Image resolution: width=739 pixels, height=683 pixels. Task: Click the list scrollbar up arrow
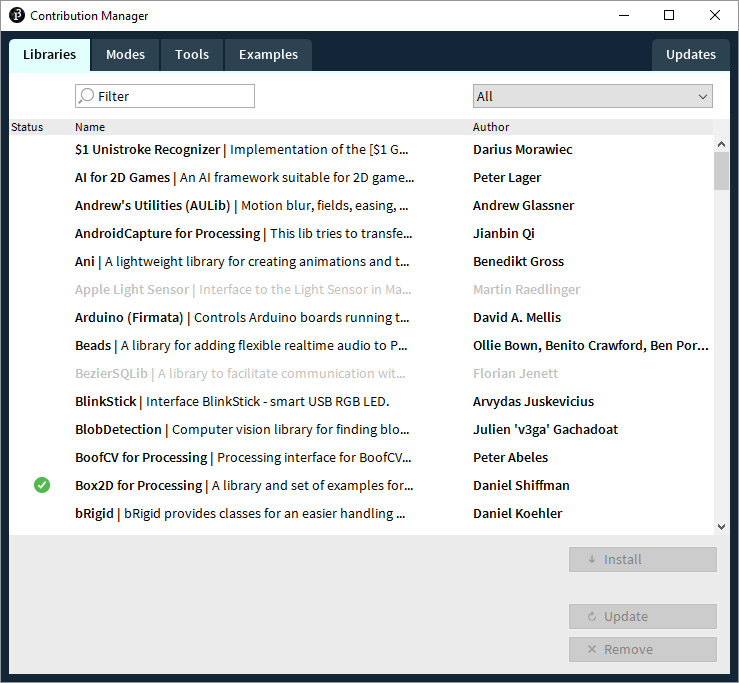(721, 144)
